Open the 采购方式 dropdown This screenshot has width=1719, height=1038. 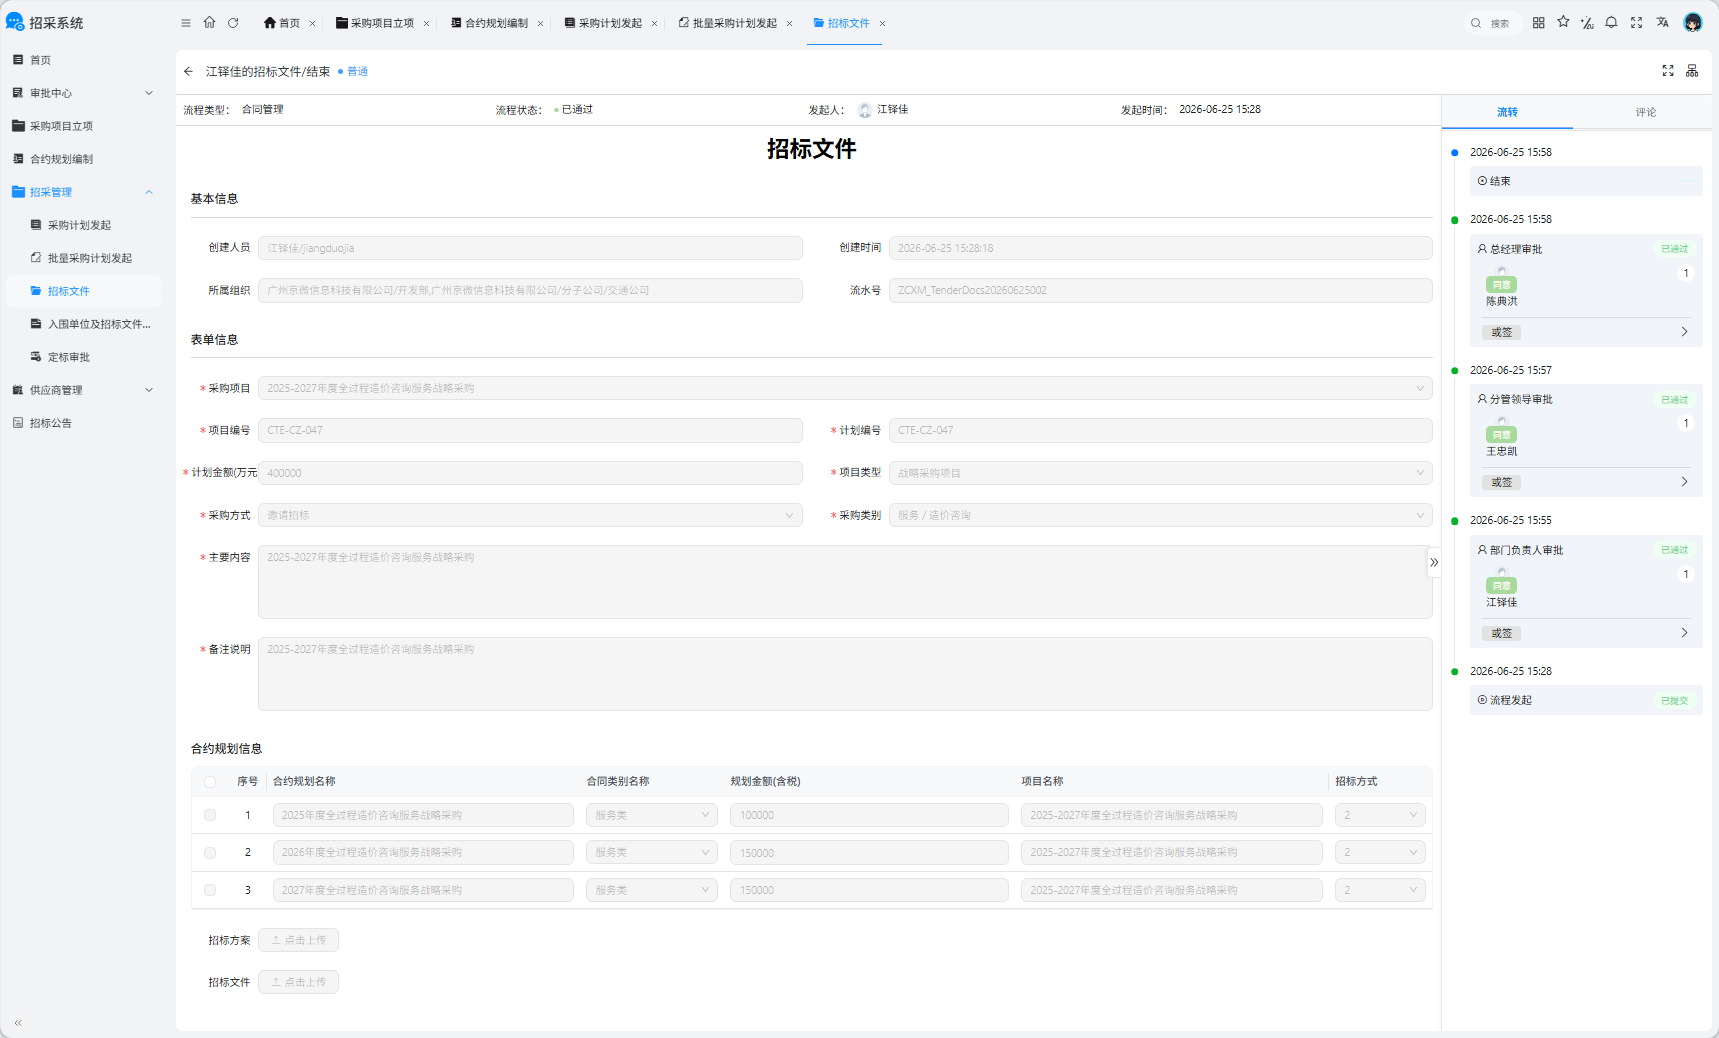coord(530,515)
